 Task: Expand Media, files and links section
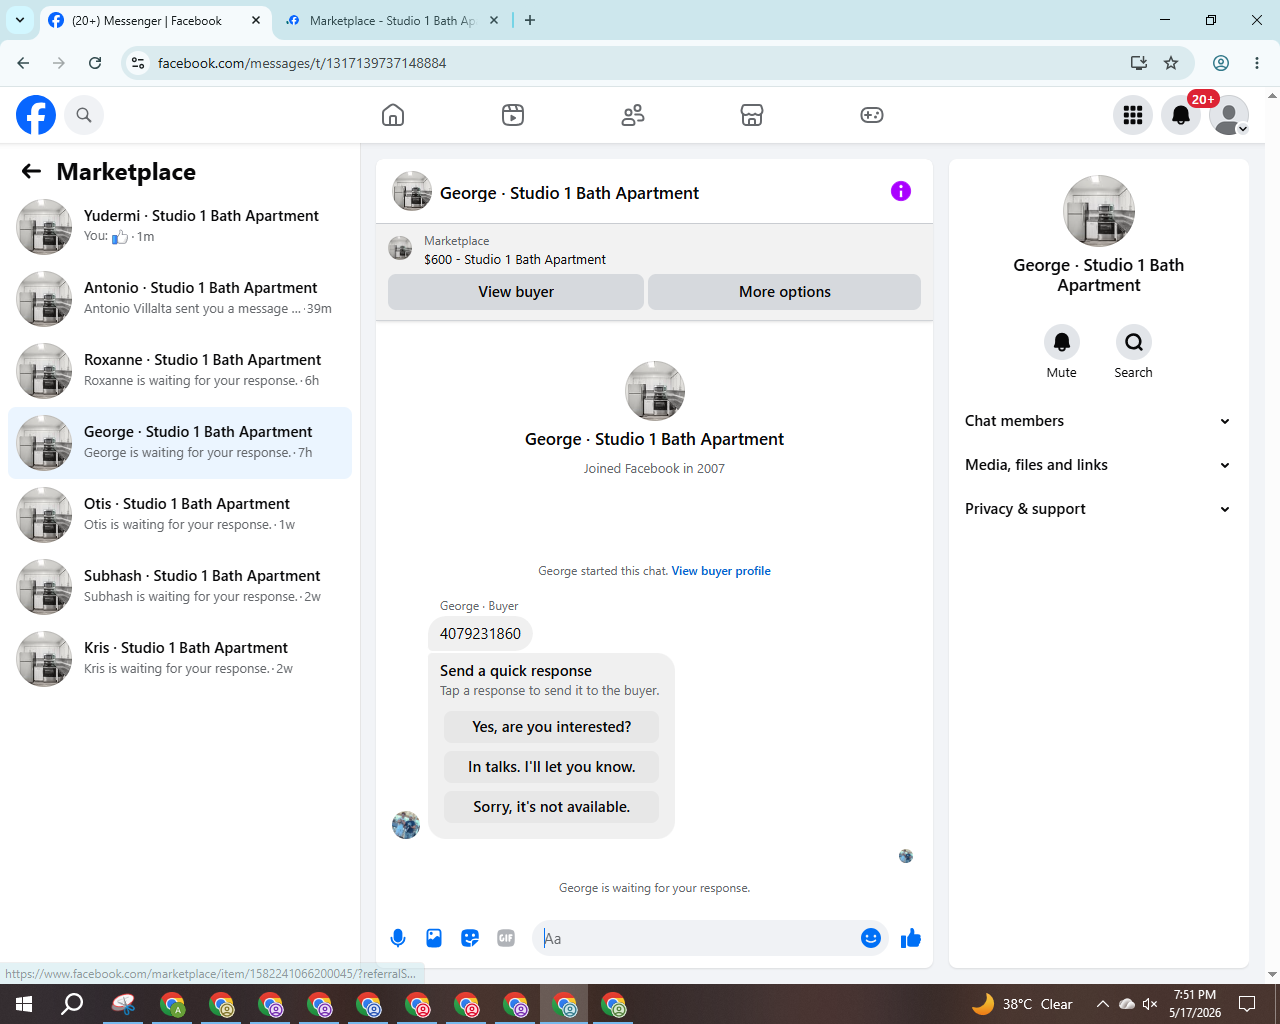coord(1098,465)
